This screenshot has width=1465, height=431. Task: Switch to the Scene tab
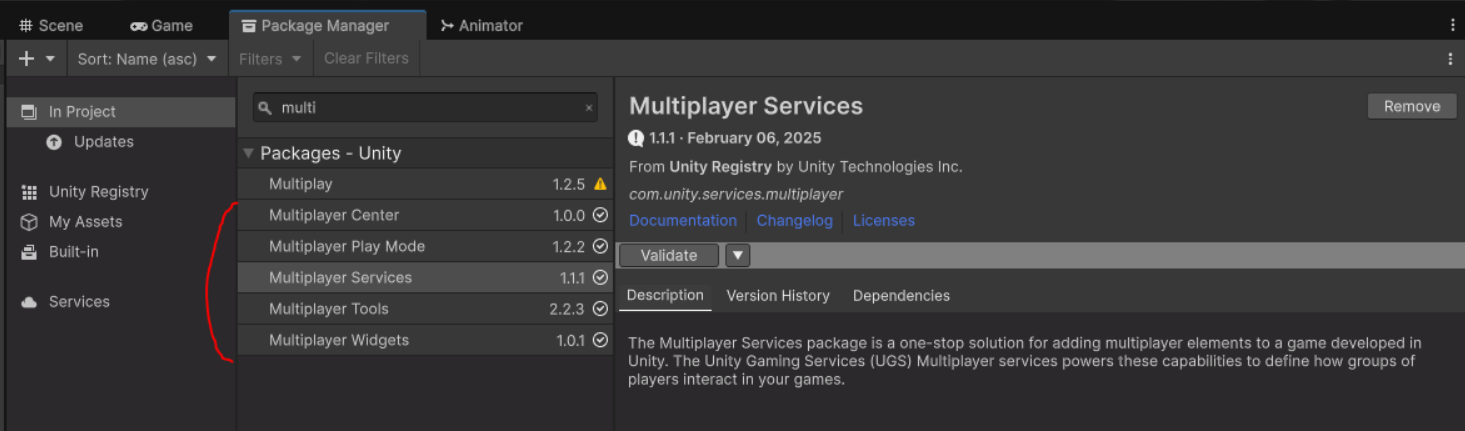tap(51, 25)
